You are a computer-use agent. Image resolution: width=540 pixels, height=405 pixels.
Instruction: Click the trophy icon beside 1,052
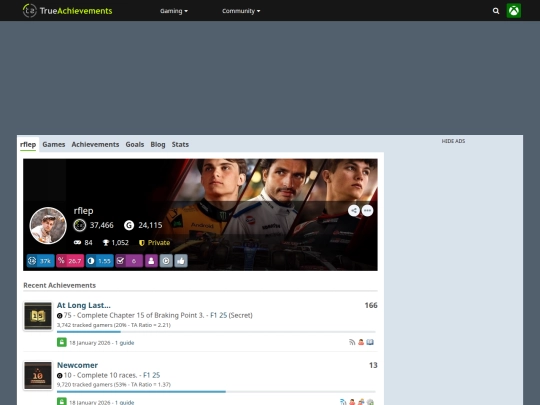tap(106, 242)
